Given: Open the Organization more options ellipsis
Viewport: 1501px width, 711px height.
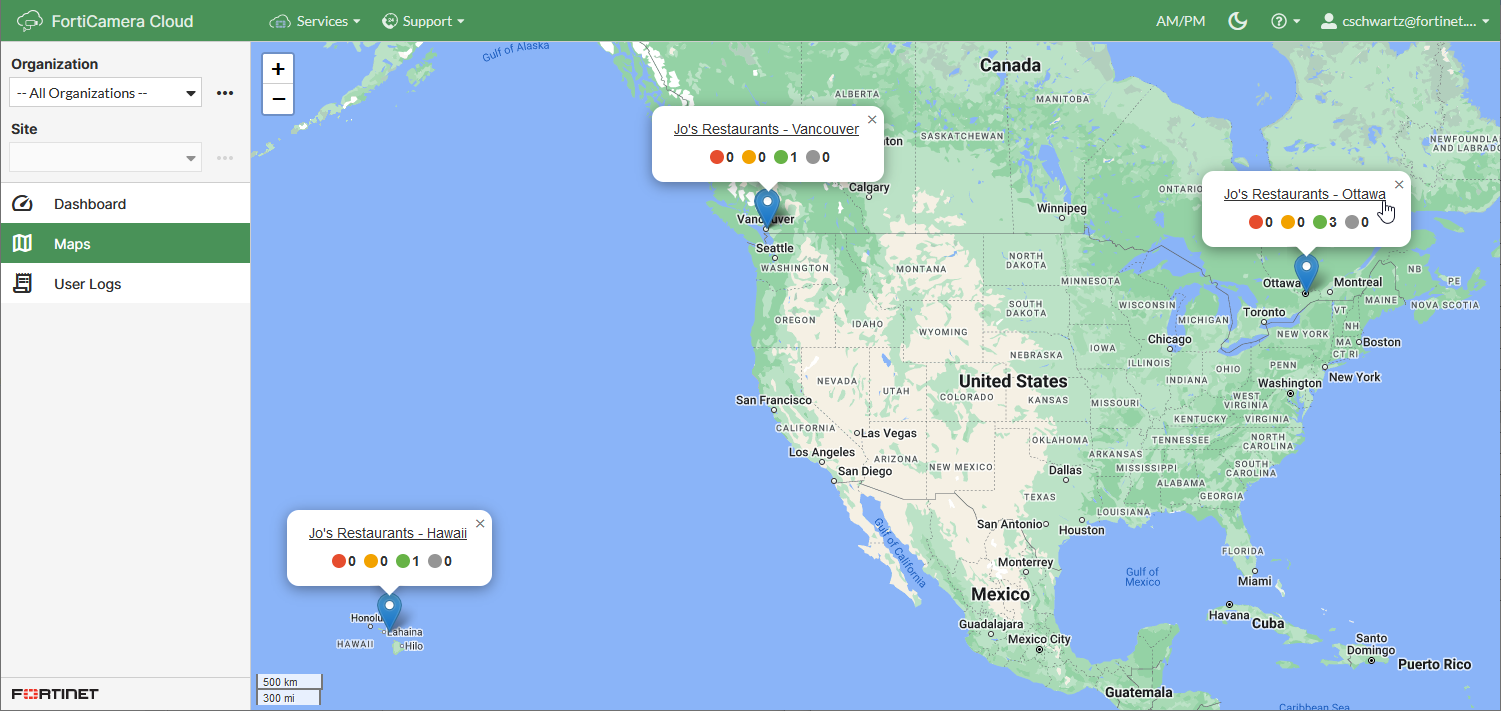Looking at the screenshot, I should click(x=225, y=93).
